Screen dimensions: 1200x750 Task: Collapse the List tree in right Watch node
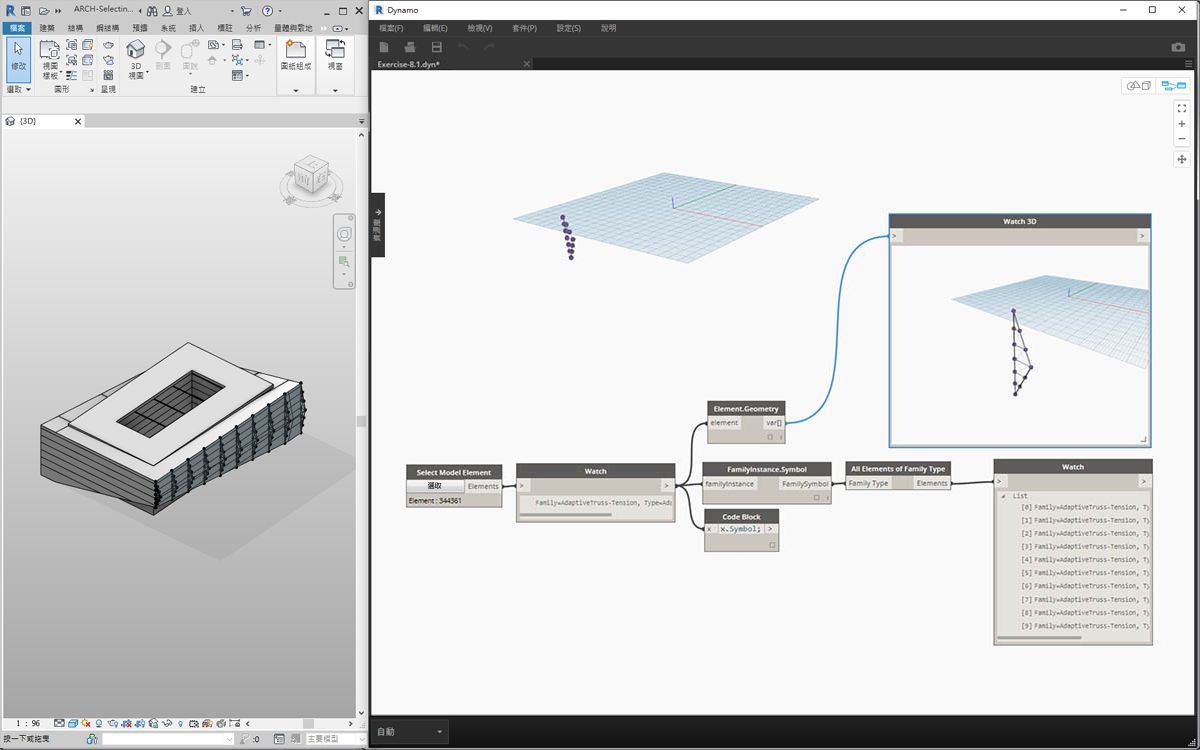click(1003, 496)
